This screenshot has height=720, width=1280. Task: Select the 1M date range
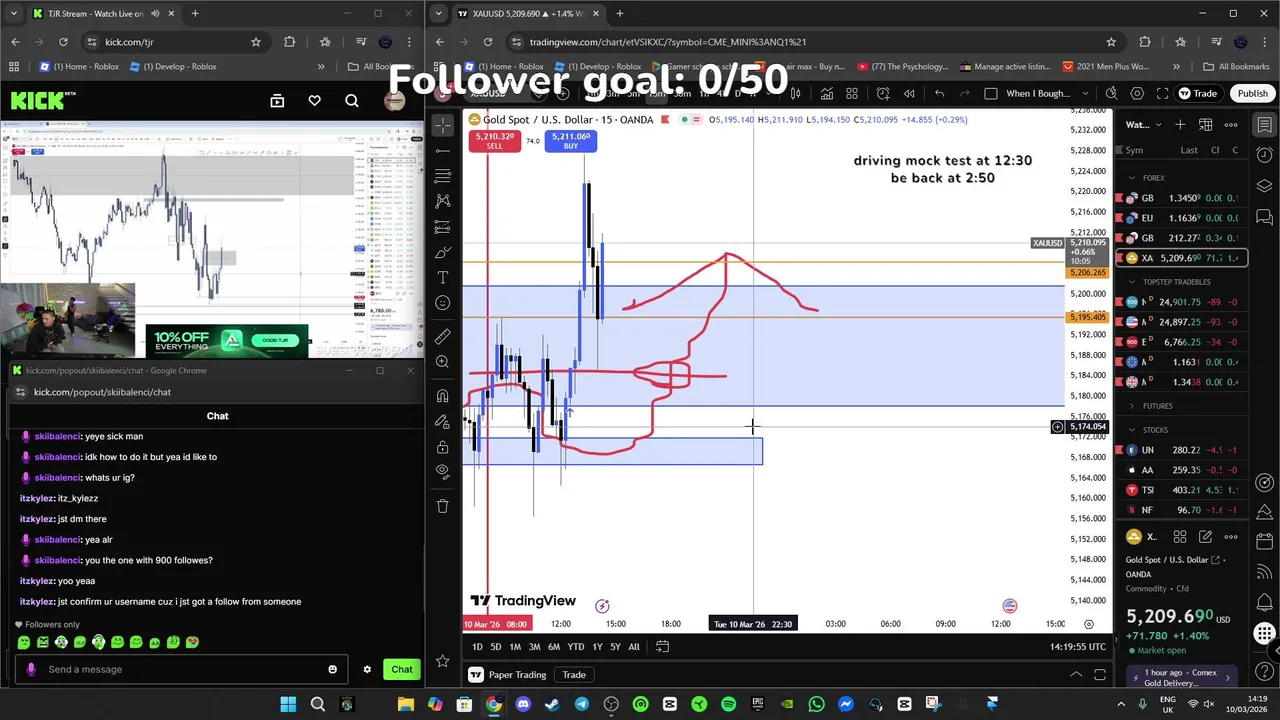[x=515, y=647]
